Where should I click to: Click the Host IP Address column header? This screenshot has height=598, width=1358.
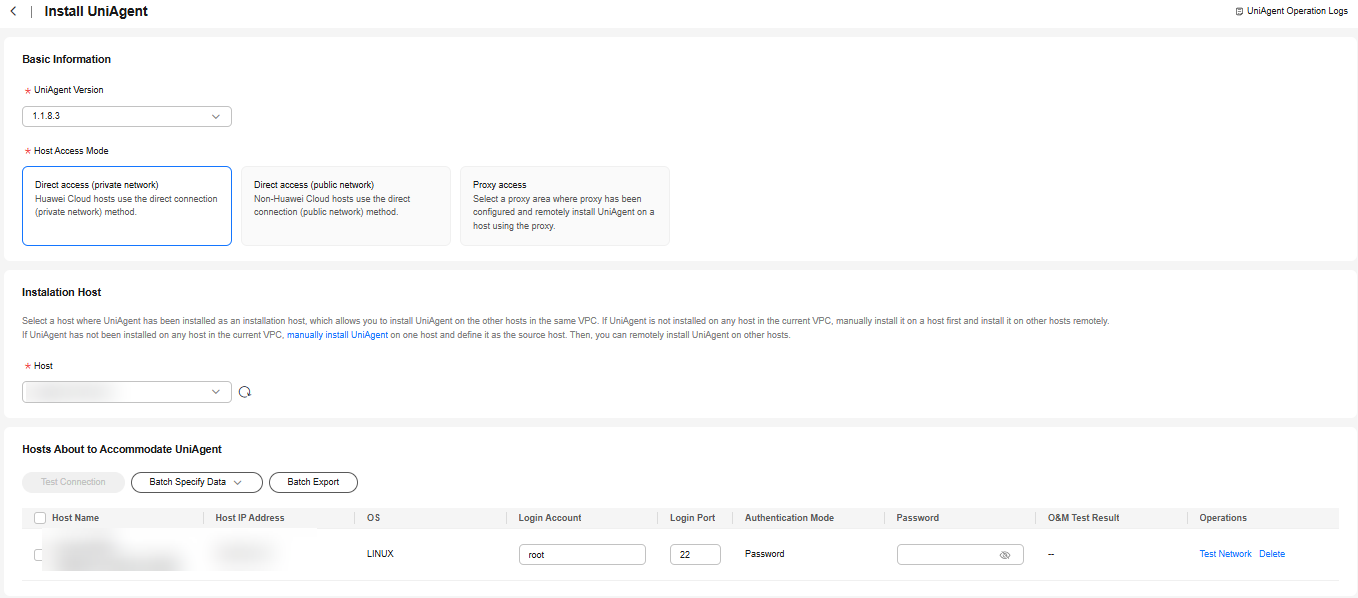click(250, 518)
